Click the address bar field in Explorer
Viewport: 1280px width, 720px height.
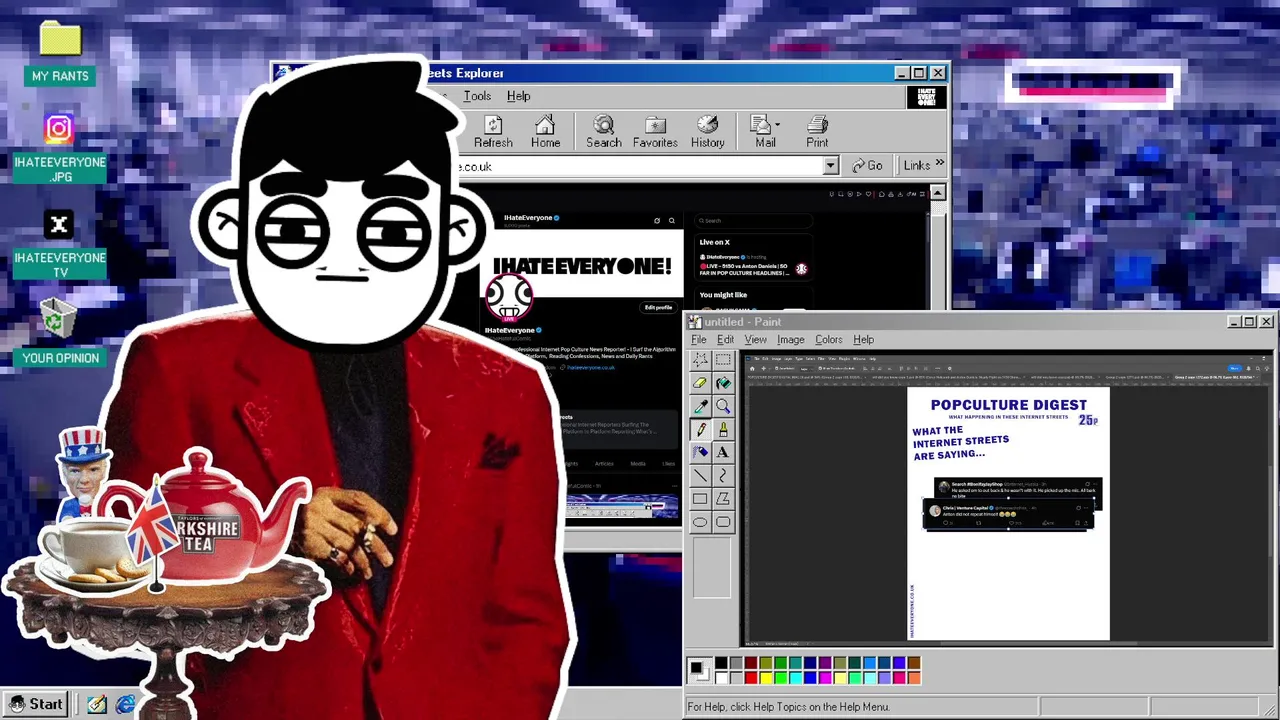pos(640,166)
